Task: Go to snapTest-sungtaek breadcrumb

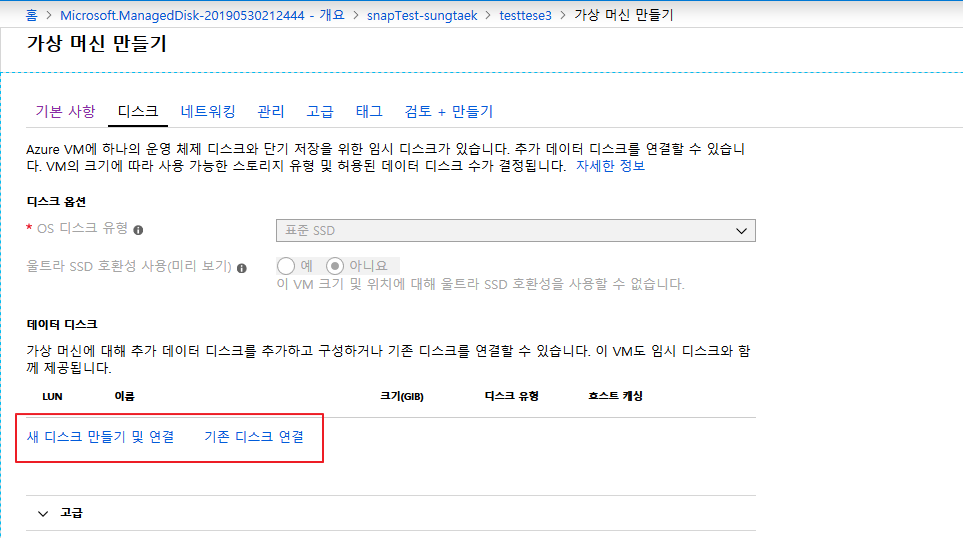Action: (x=422, y=15)
